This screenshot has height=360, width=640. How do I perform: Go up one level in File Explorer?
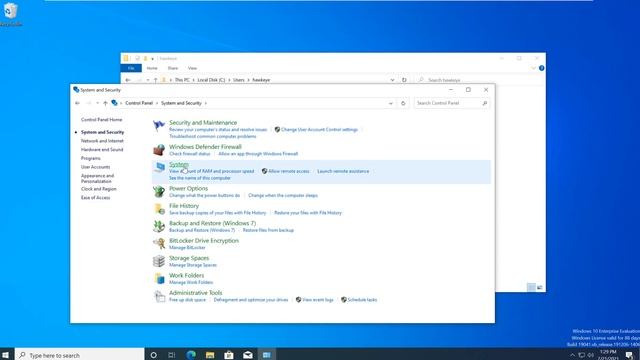(x=156, y=80)
